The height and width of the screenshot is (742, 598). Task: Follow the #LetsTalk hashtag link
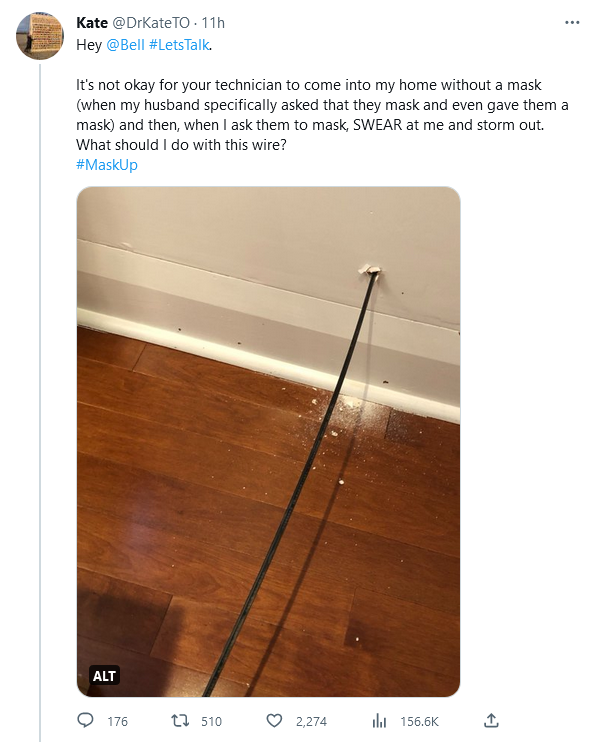click(x=179, y=45)
